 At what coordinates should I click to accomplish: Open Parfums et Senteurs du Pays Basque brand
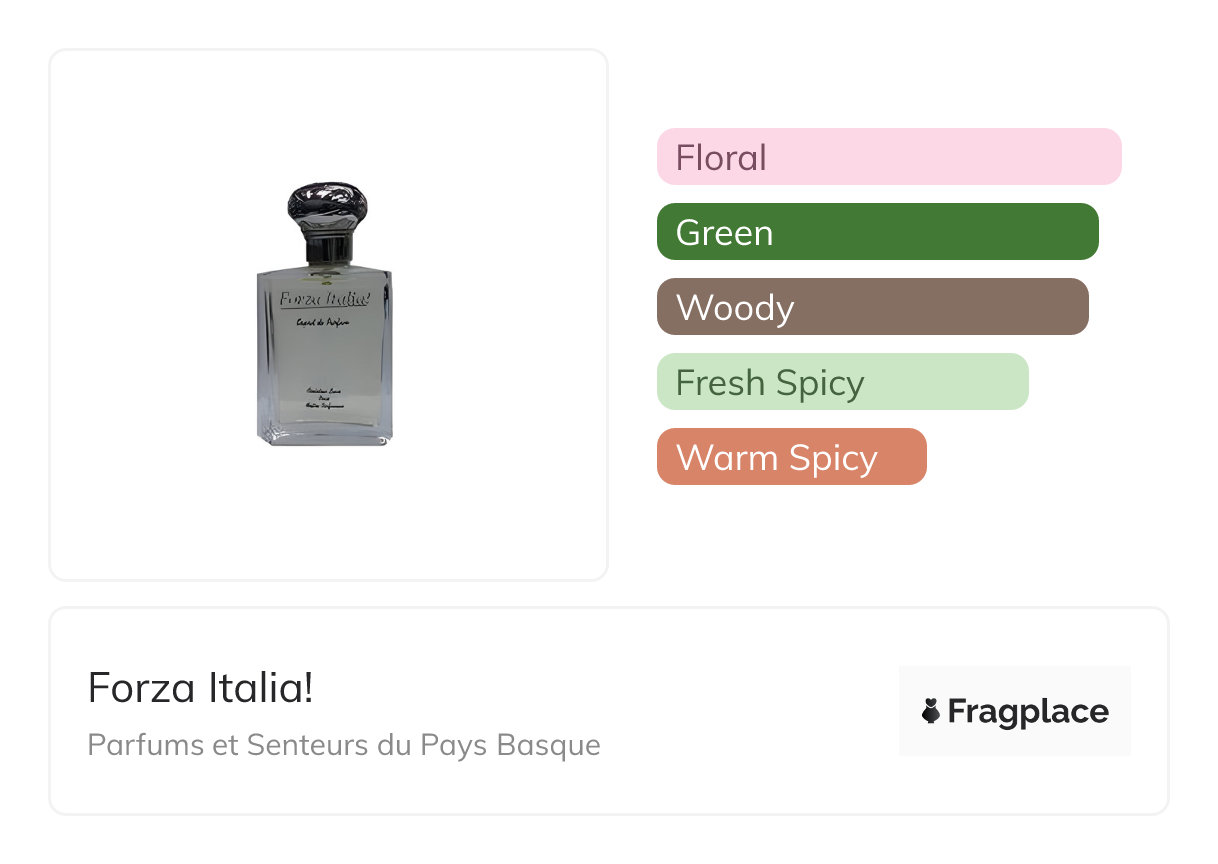pyautogui.click(x=344, y=745)
